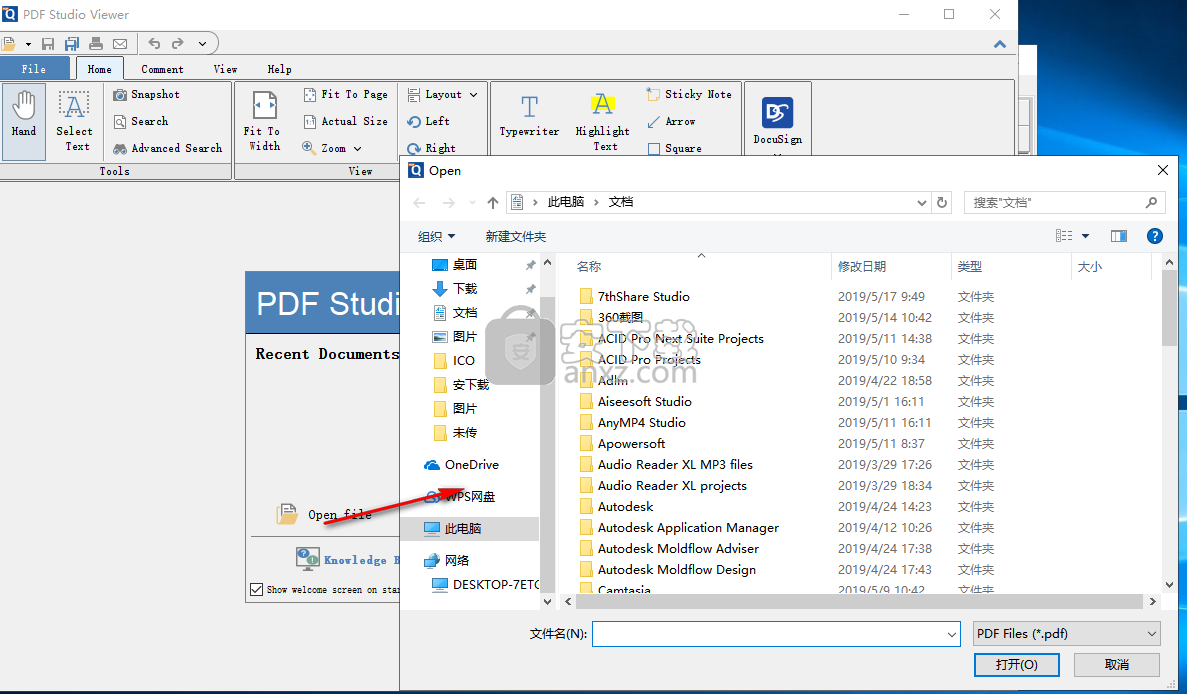Viewport: 1187px width, 694px height.
Task: Expand the file name history dropdown
Action: point(952,634)
